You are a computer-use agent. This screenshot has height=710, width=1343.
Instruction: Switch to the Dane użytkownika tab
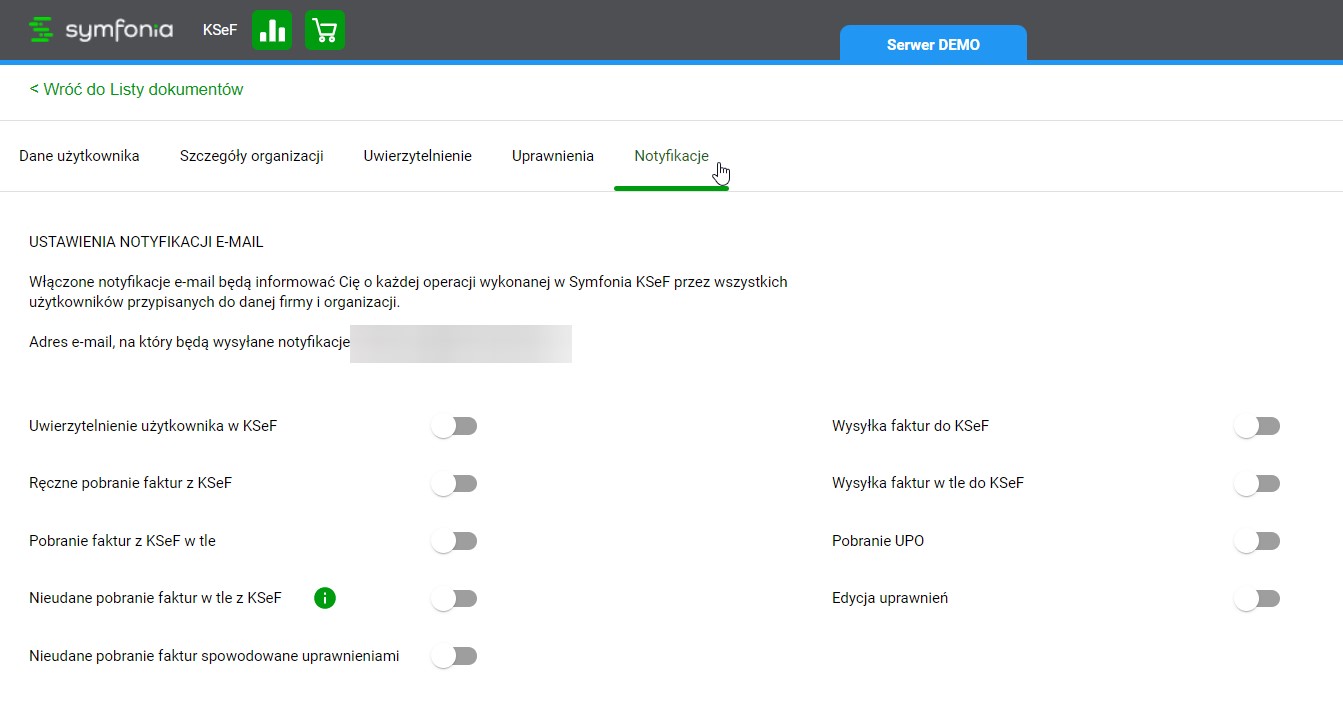(x=79, y=156)
